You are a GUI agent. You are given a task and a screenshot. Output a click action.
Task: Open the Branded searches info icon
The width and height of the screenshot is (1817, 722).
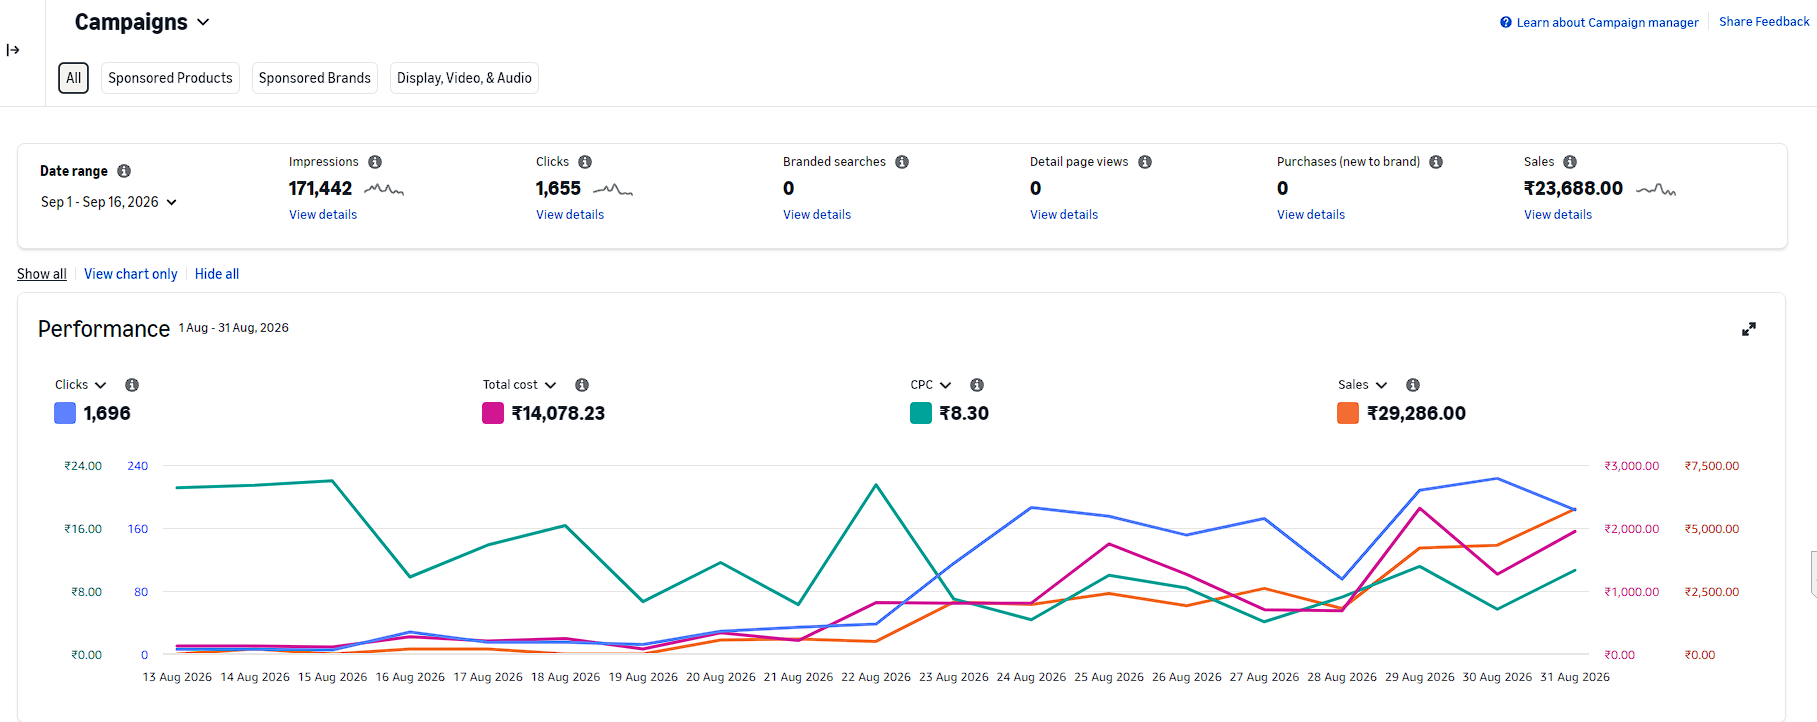coord(902,162)
